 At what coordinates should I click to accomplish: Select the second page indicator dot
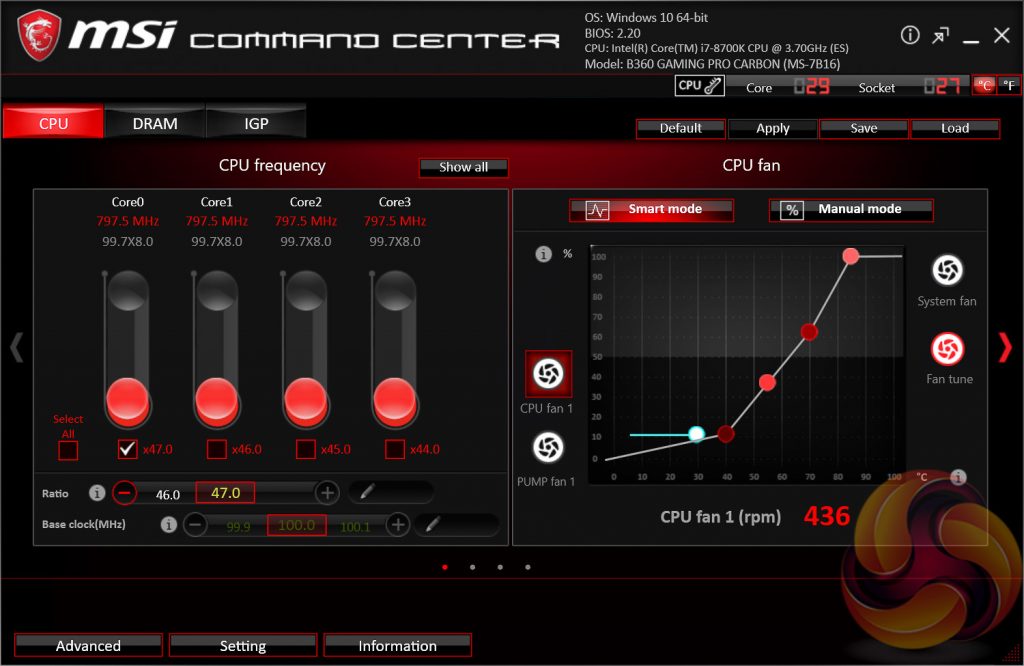point(472,567)
